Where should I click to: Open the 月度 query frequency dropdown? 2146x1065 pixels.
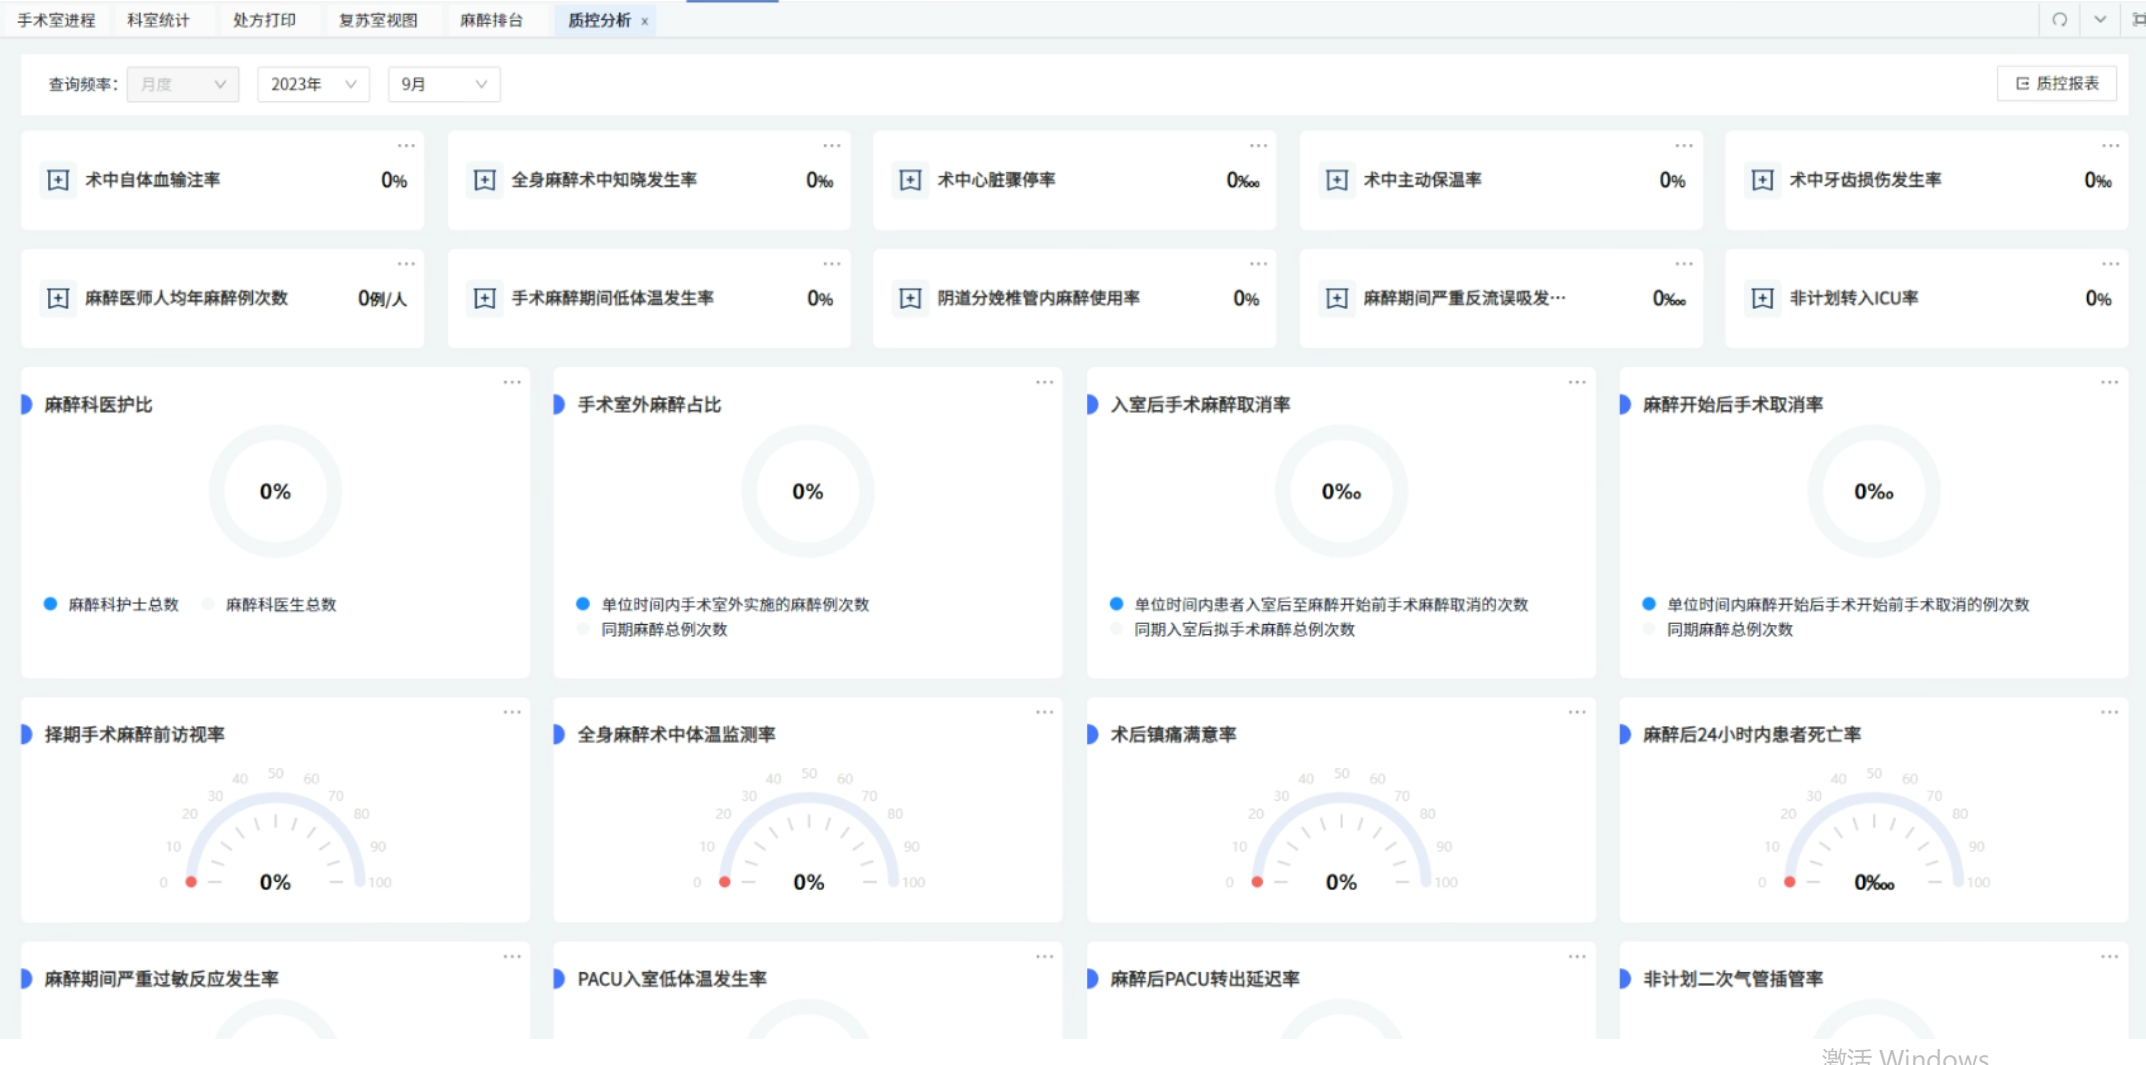183,84
